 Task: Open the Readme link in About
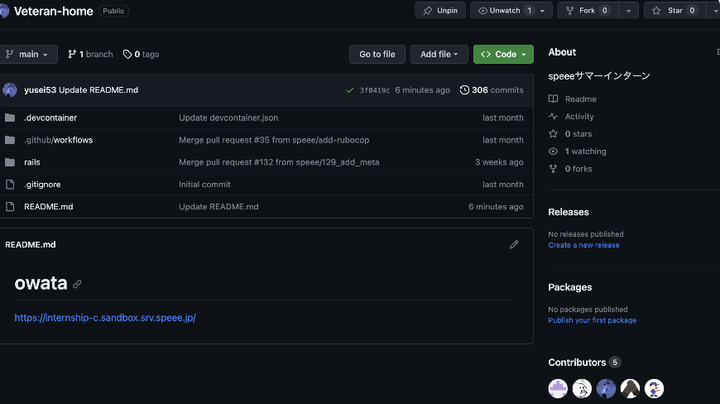pos(580,99)
